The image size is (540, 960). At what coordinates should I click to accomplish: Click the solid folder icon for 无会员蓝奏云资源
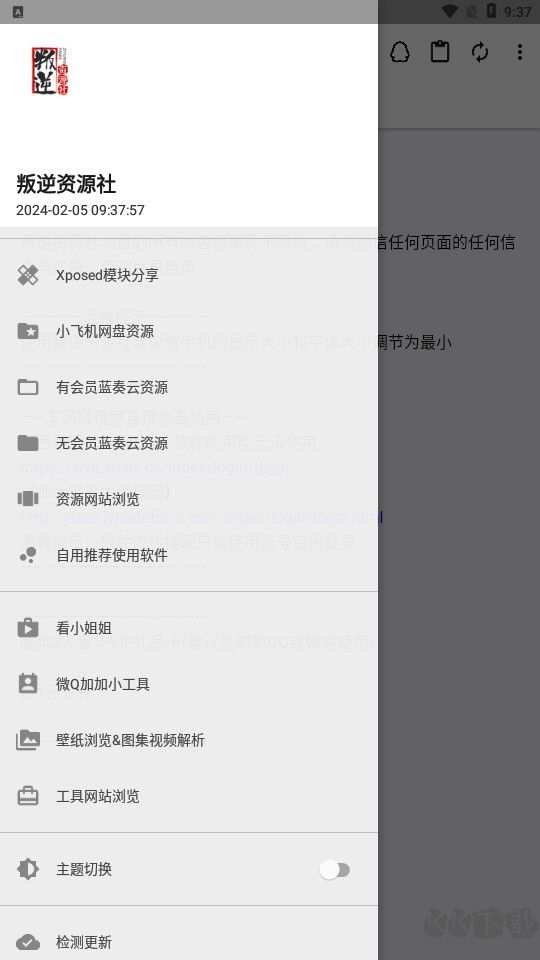[x=28, y=443]
